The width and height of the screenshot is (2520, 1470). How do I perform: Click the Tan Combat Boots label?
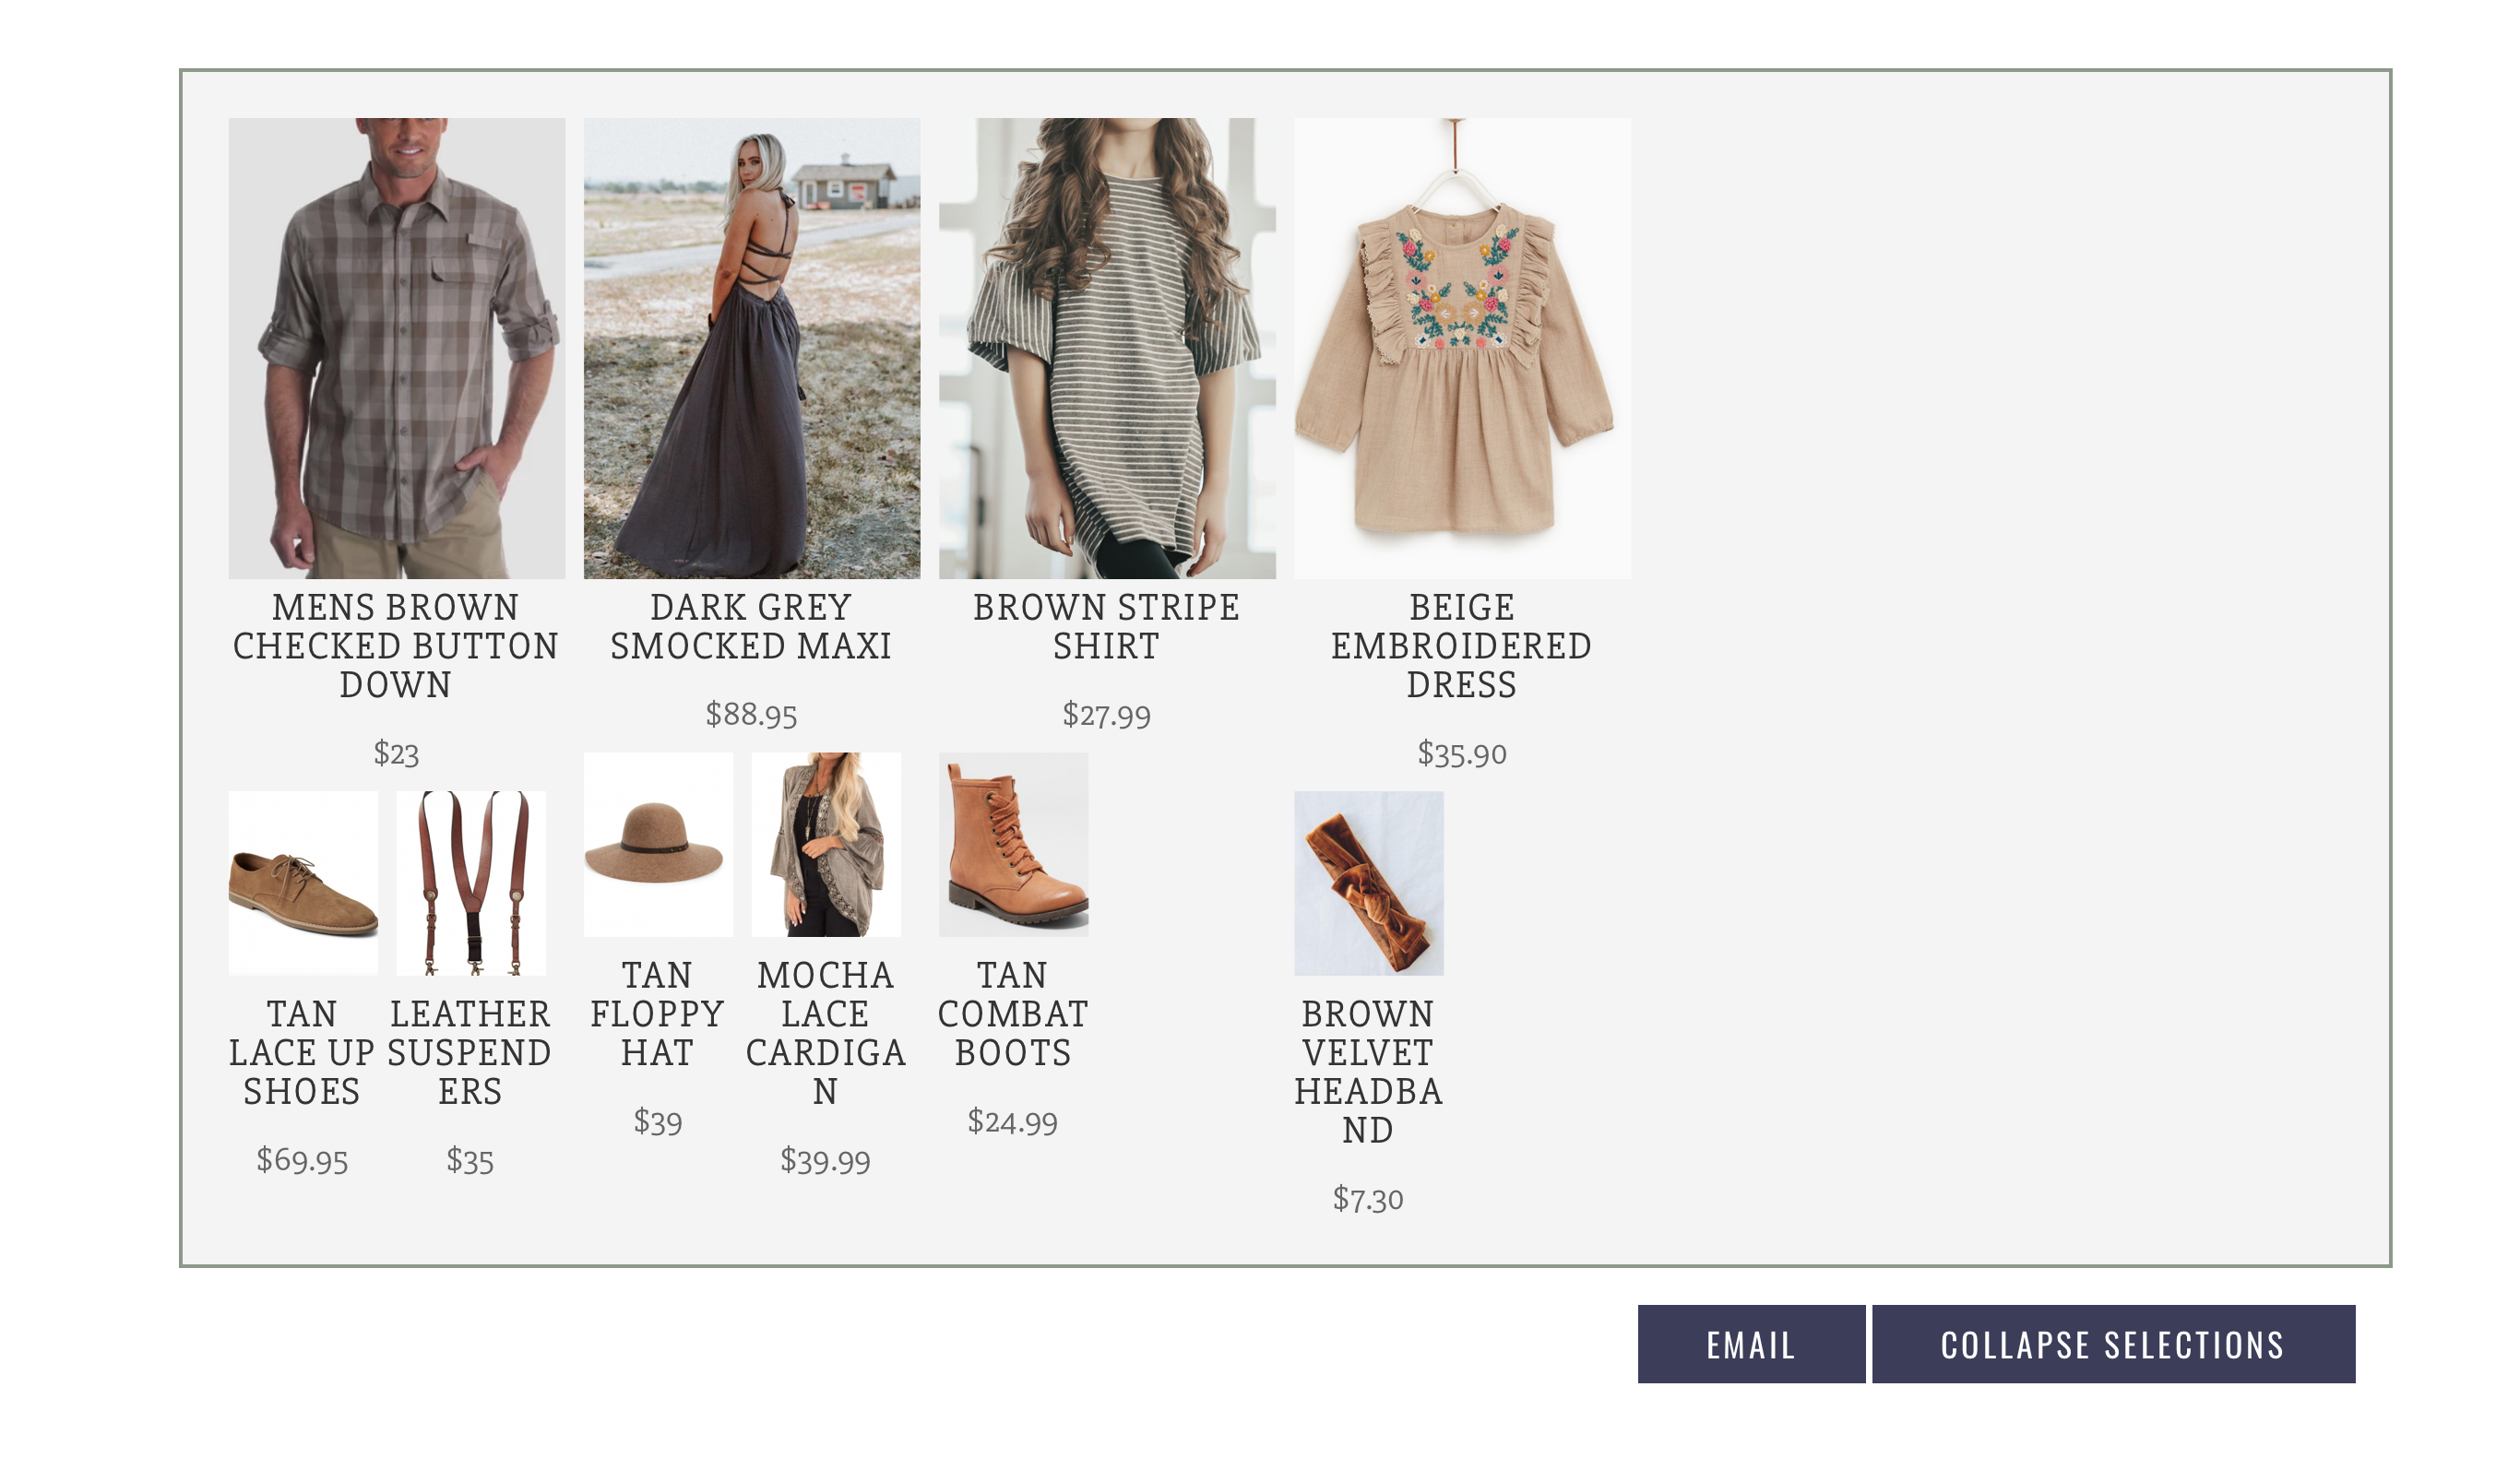click(x=1012, y=1014)
